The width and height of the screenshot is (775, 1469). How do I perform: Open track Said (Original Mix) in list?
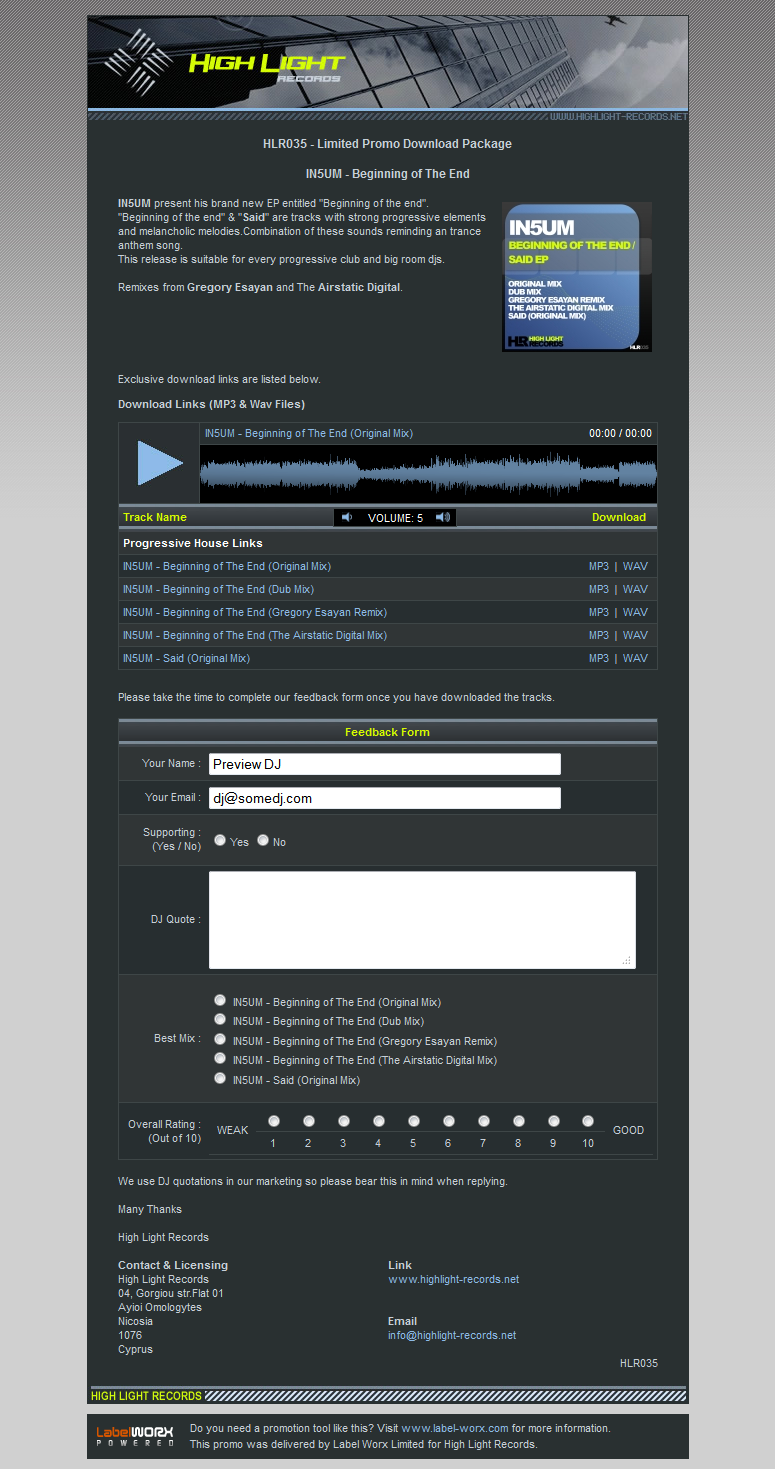[186, 658]
